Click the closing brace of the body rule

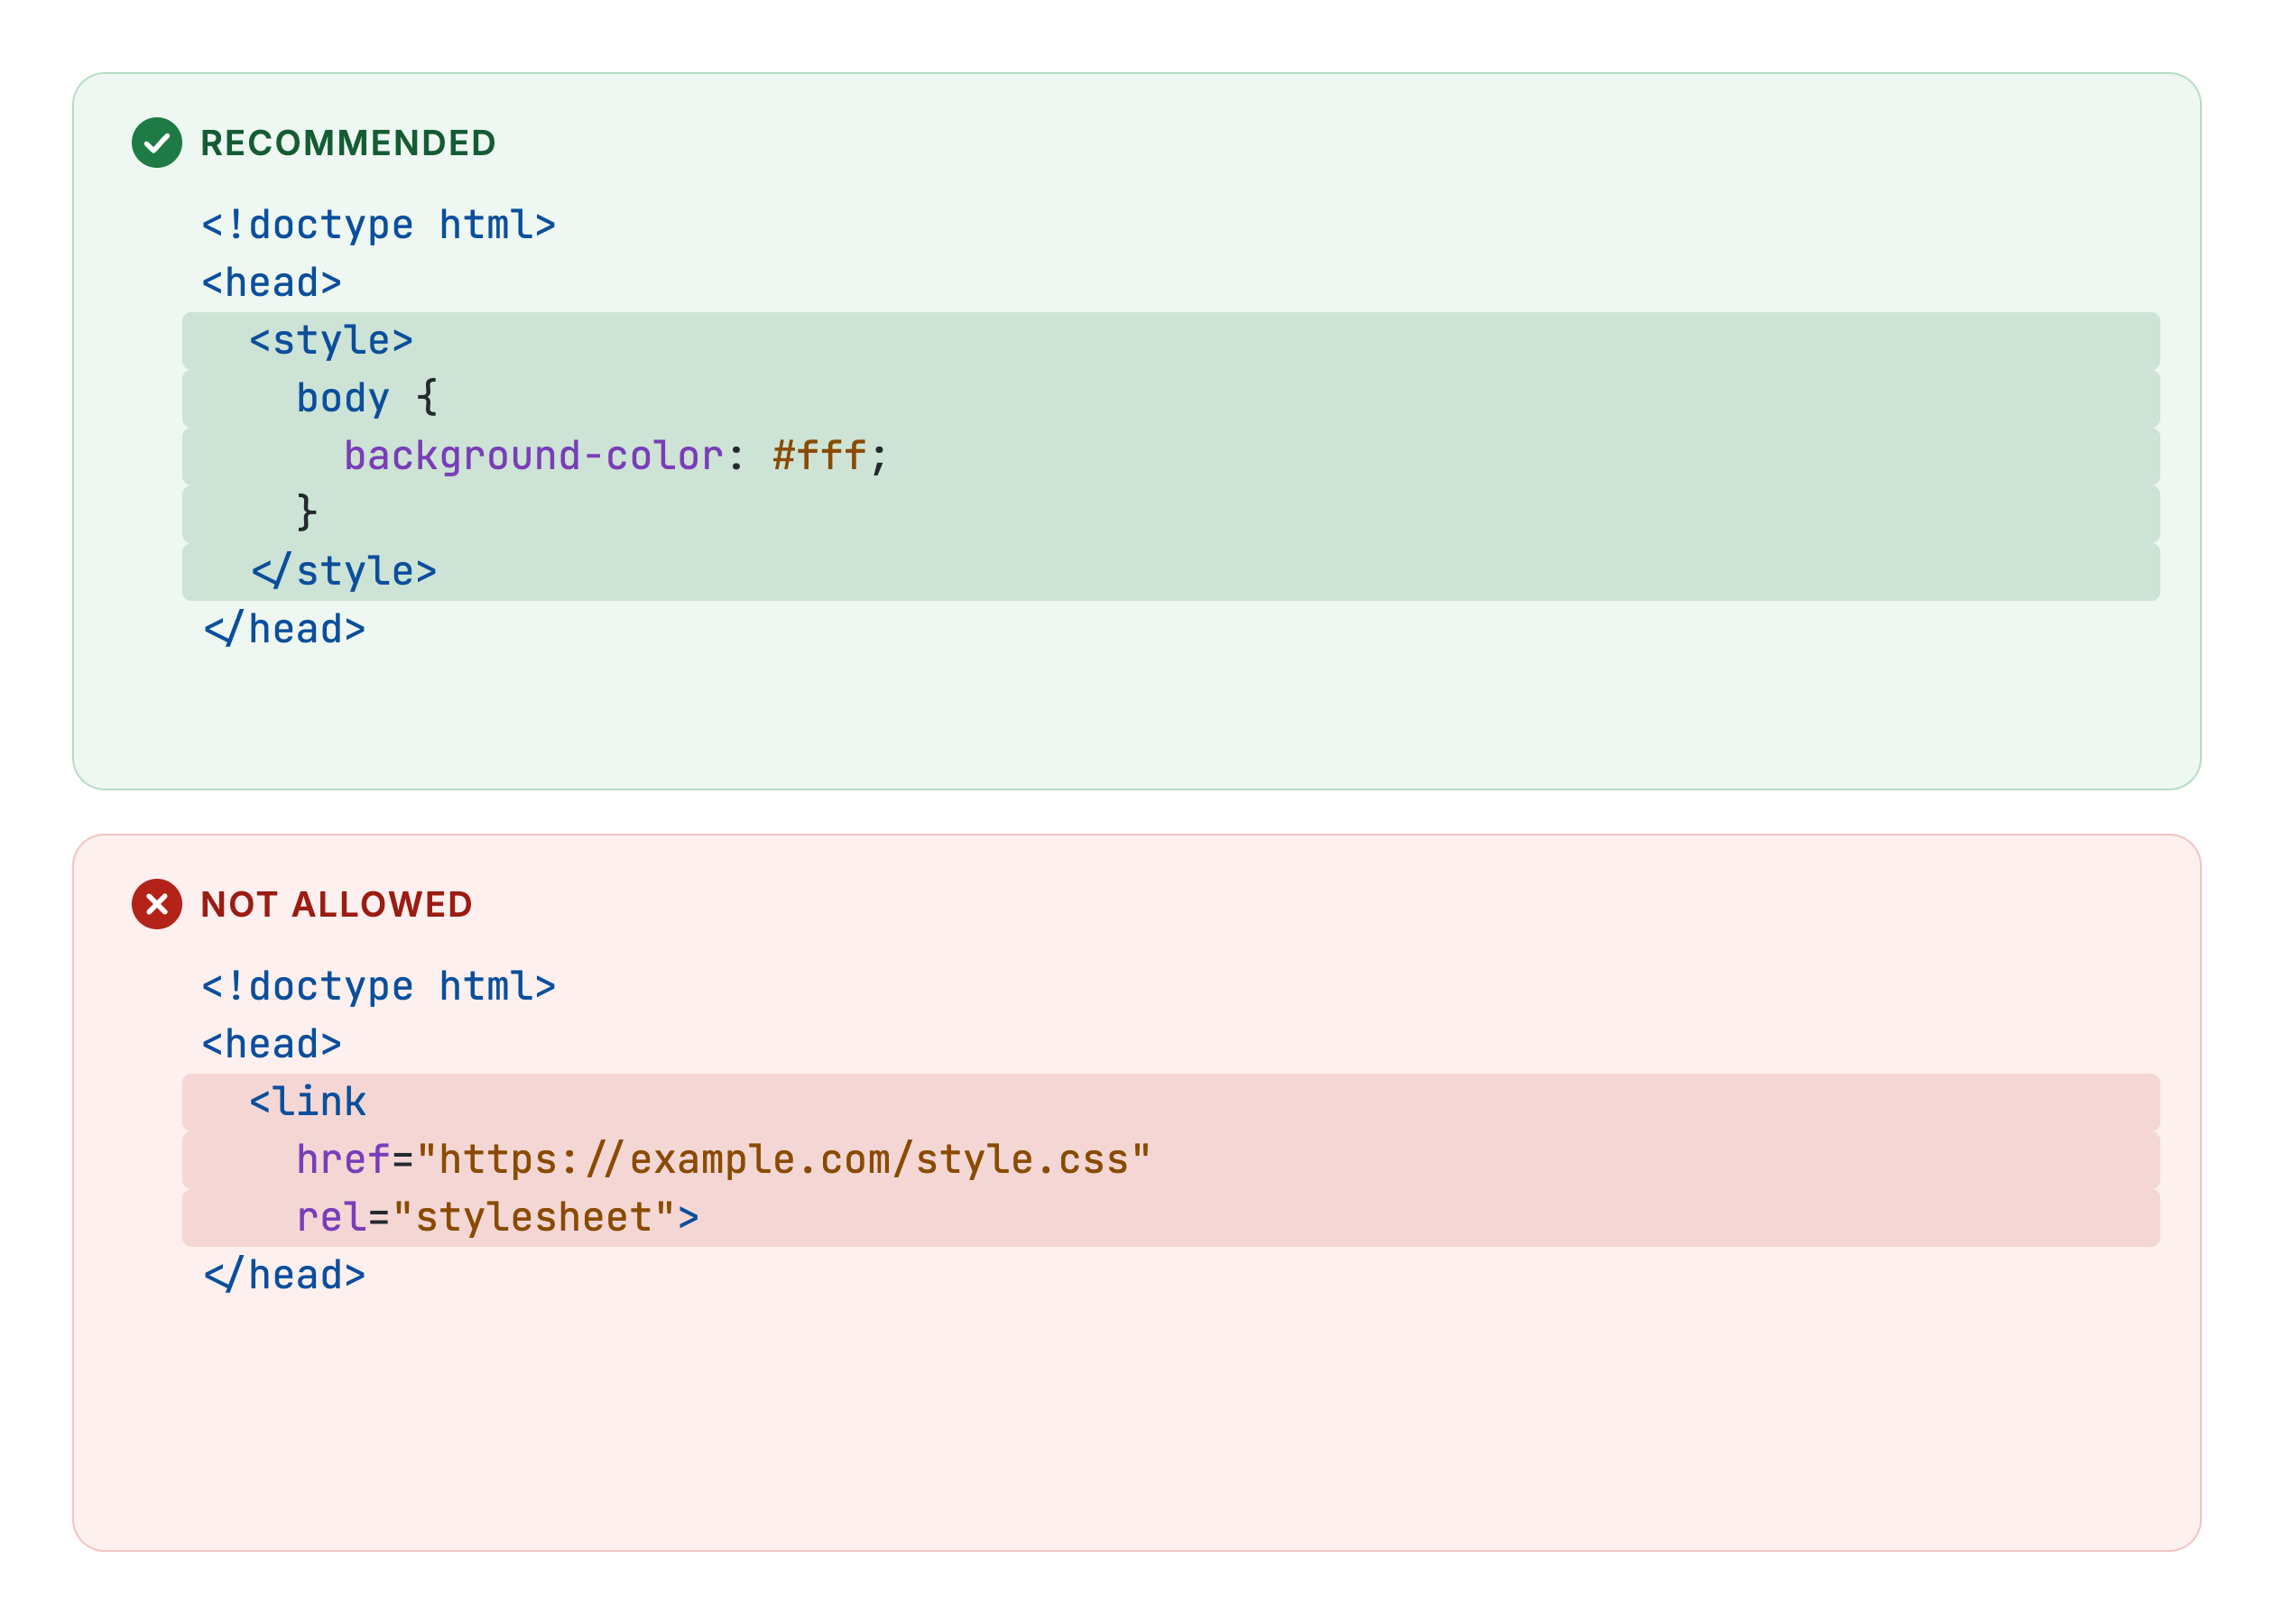(x=307, y=514)
